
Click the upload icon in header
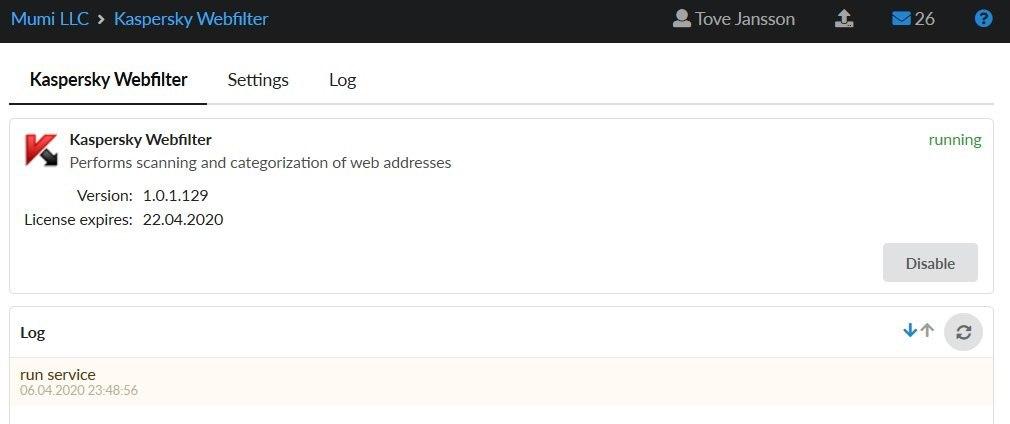coord(844,19)
